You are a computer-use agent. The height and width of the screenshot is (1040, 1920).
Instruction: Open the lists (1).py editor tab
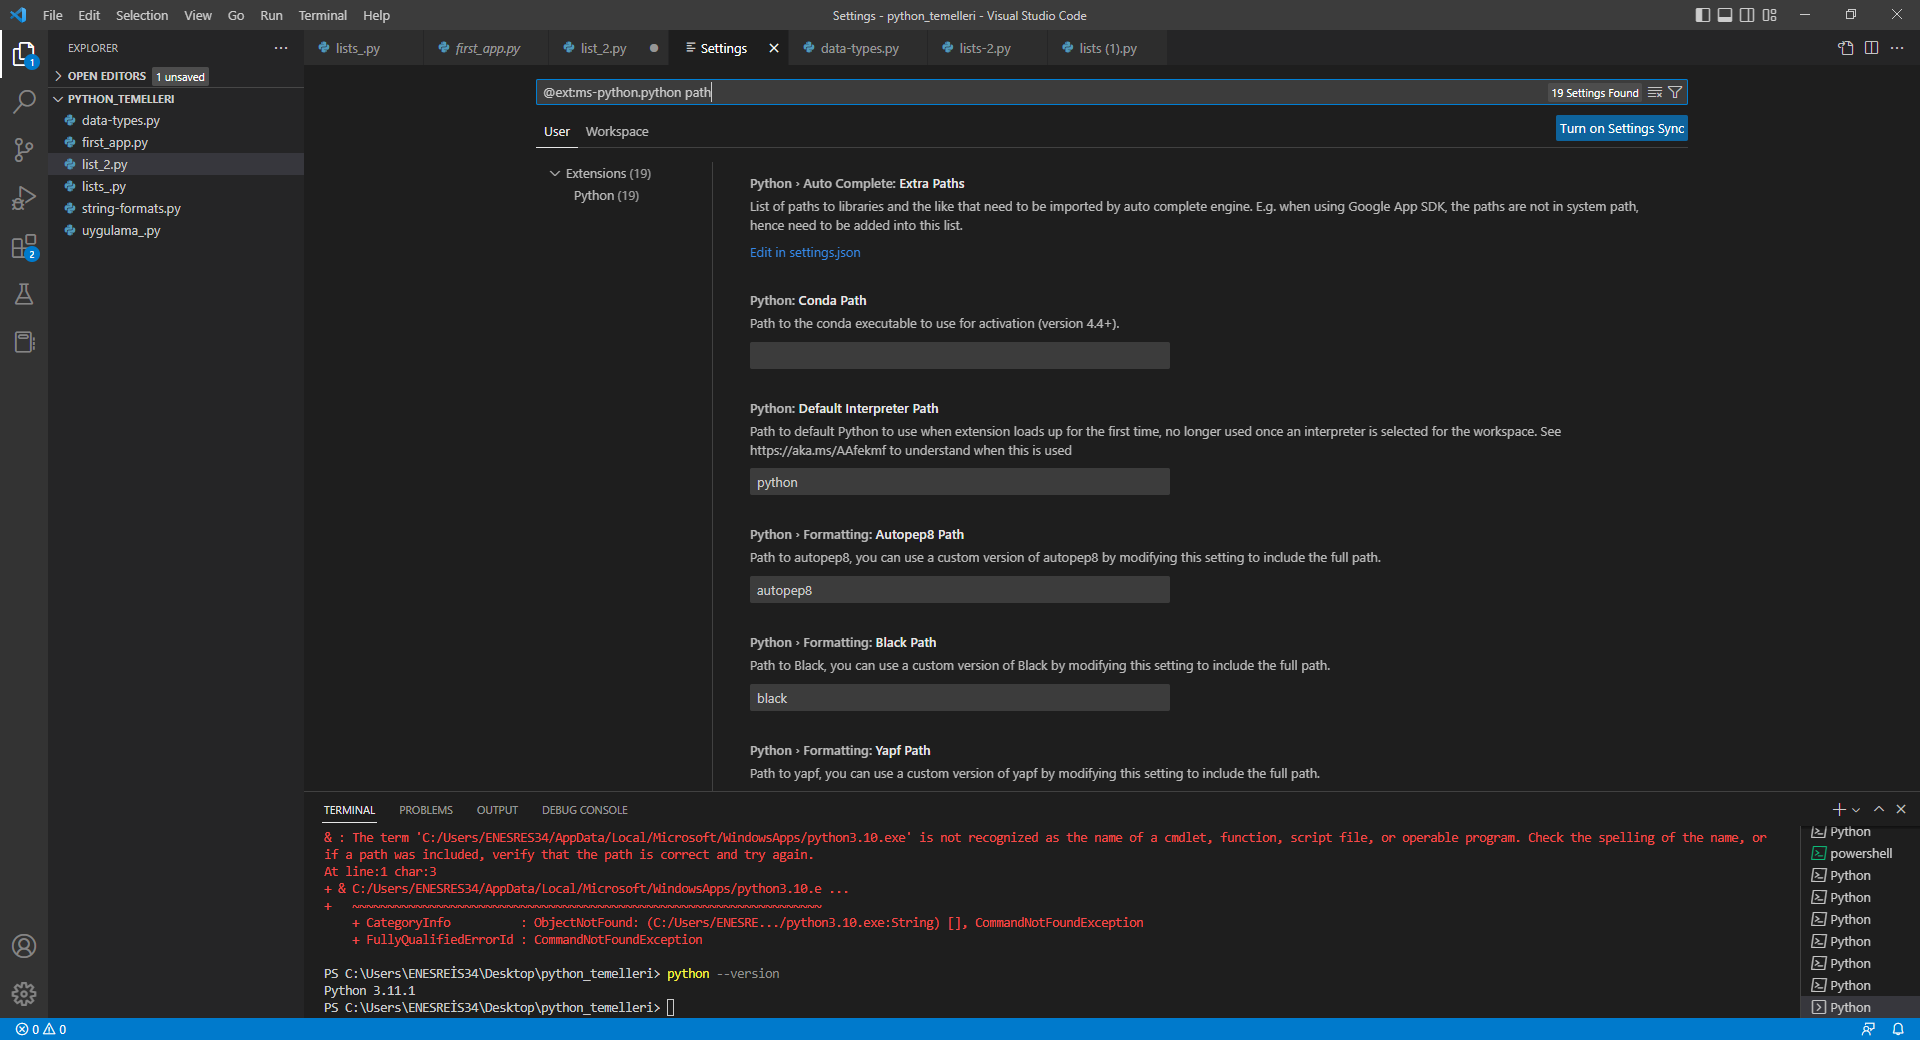coord(1108,48)
